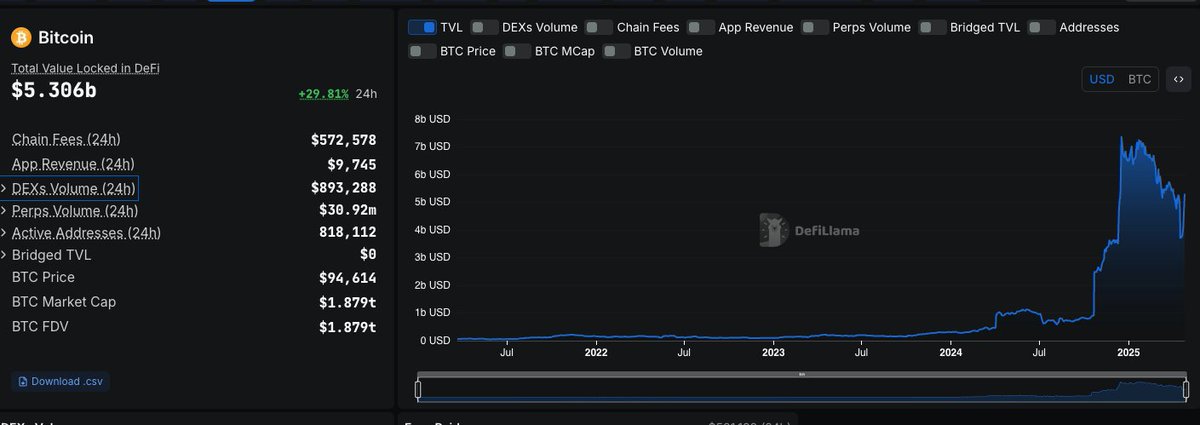
Task: Turn on BTC Price chart toggle
Action: pos(422,51)
